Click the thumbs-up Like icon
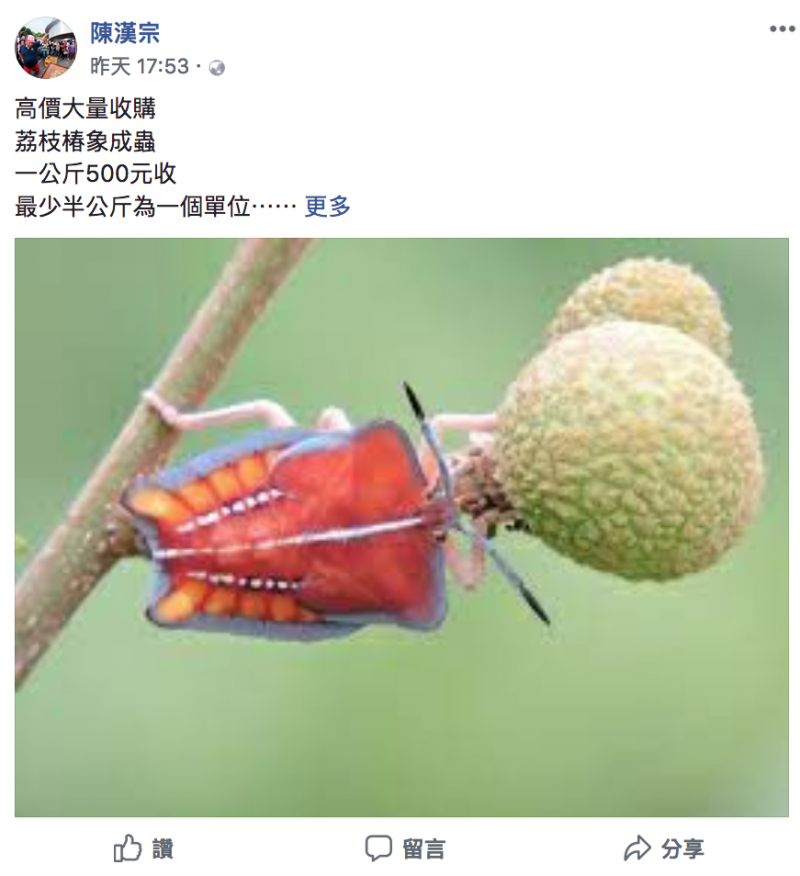The height and width of the screenshot is (876, 800). (128, 849)
